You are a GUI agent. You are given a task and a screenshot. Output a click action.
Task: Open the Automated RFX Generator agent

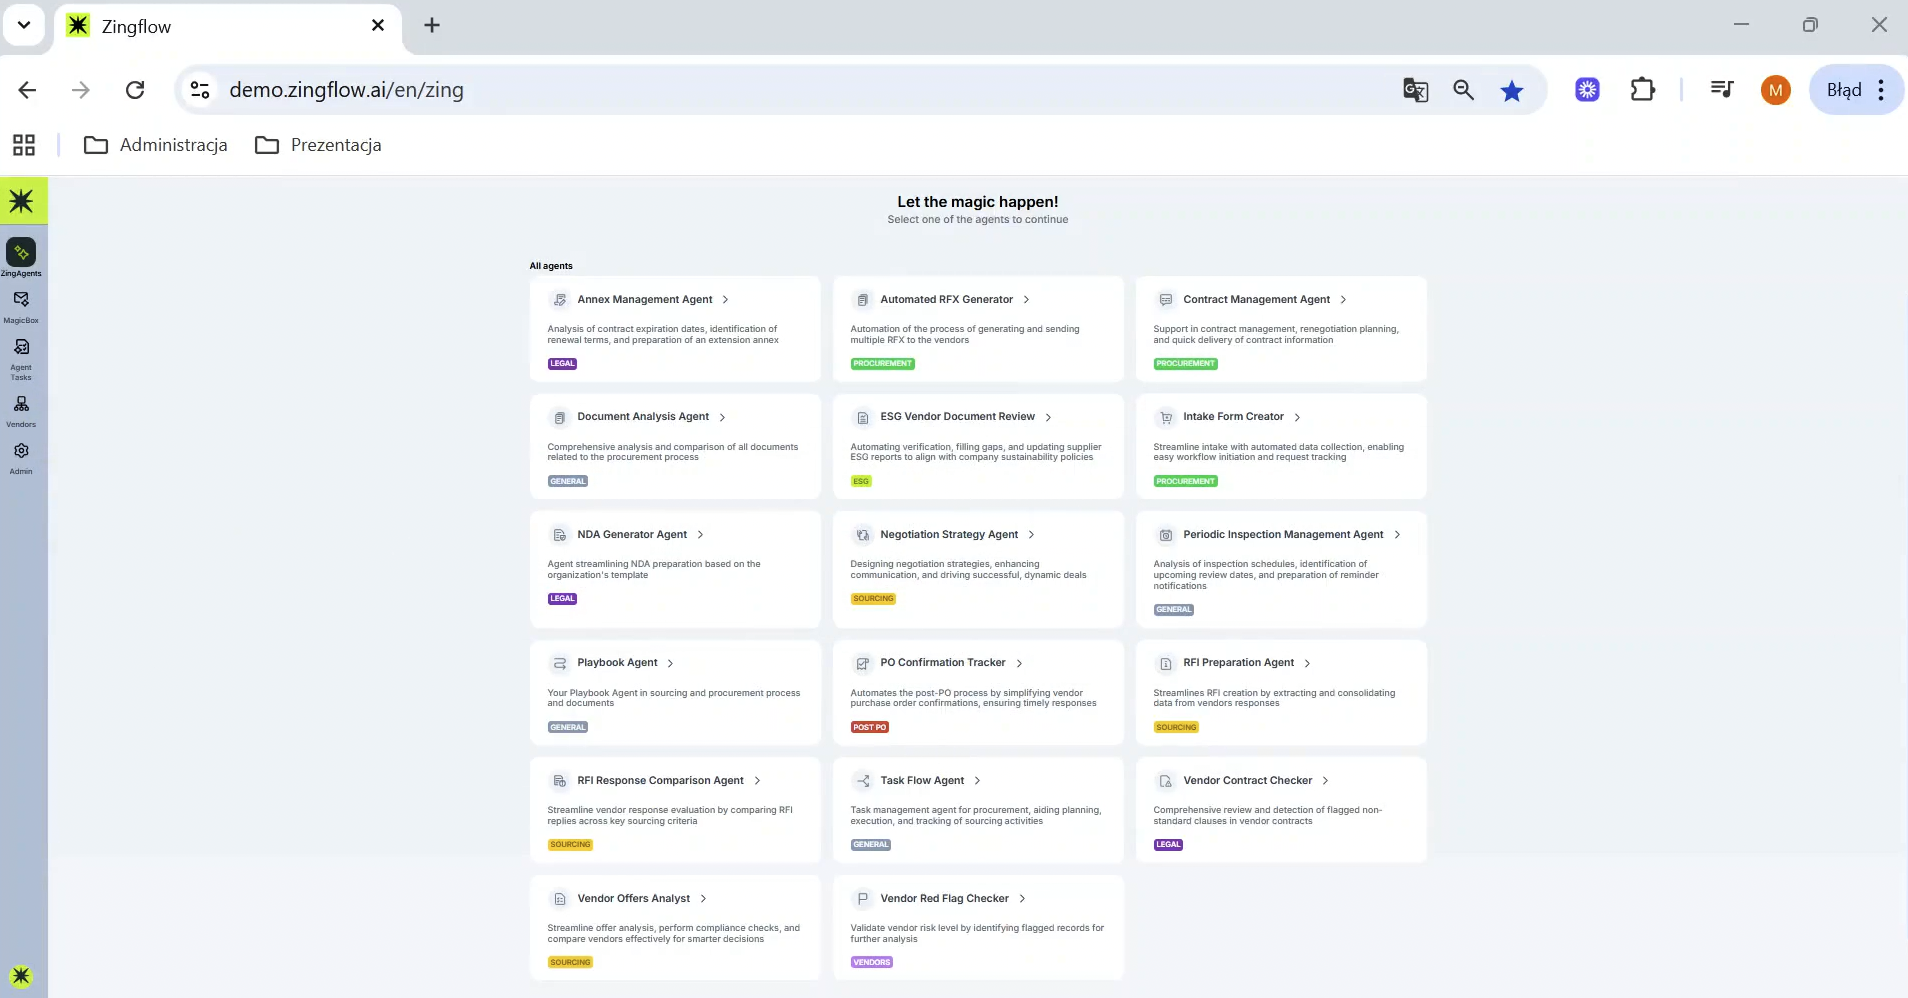coord(946,300)
